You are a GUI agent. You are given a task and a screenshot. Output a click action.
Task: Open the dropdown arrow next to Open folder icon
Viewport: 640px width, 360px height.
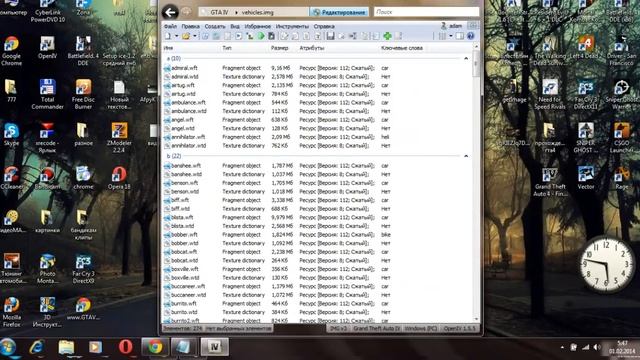[195, 36]
